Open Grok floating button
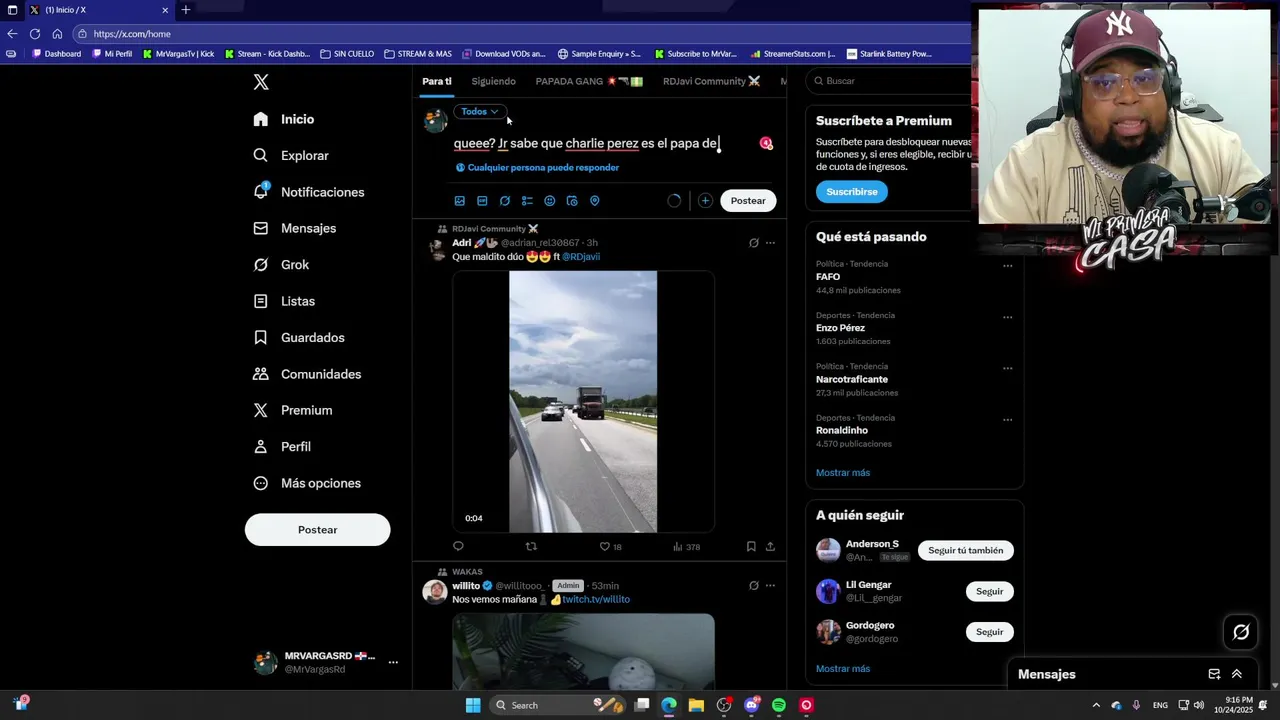 pos(1241,632)
